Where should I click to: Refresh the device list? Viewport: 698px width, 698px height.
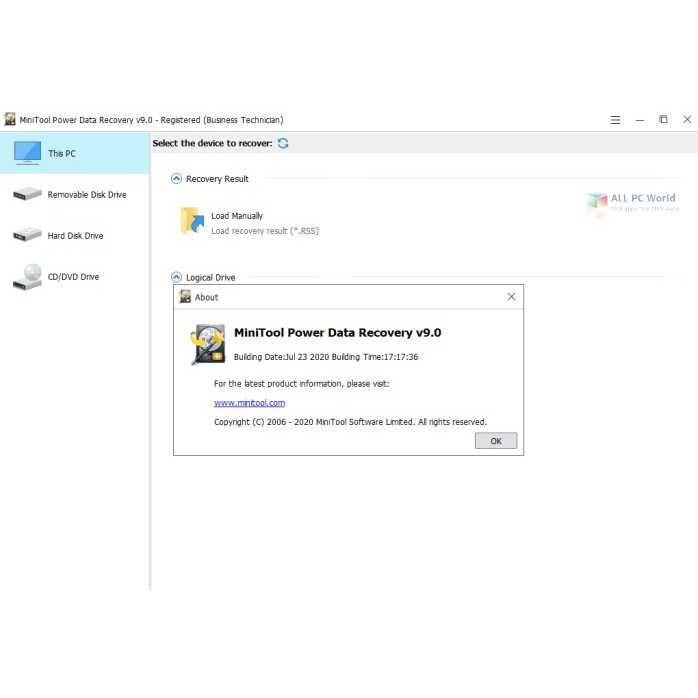tap(283, 143)
